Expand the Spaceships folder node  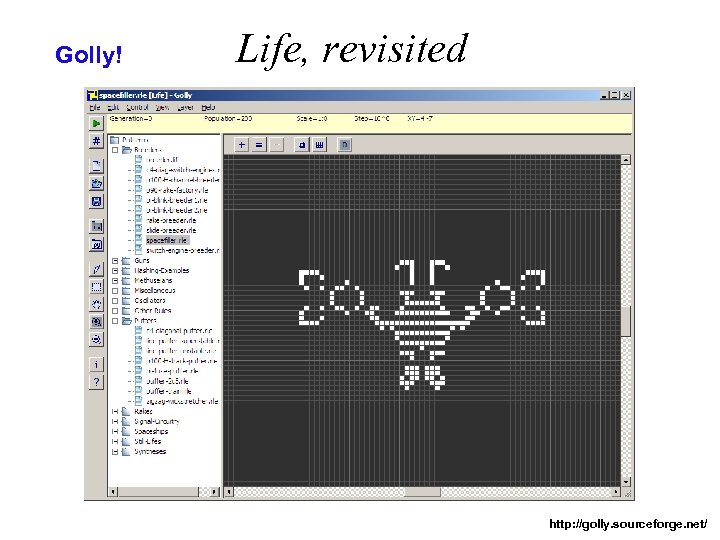[115, 432]
